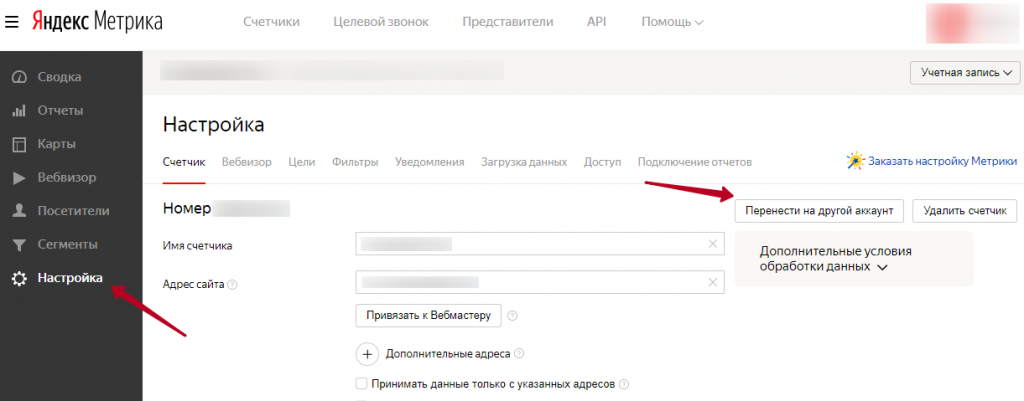
Task: Switch to the Фильтры tab
Action: point(355,162)
